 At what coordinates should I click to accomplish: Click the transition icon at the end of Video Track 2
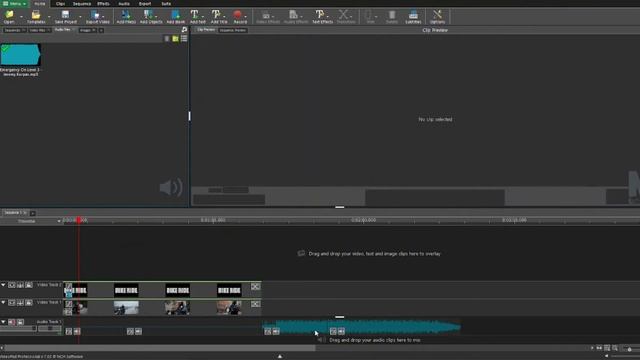click(x=256, y=287)
